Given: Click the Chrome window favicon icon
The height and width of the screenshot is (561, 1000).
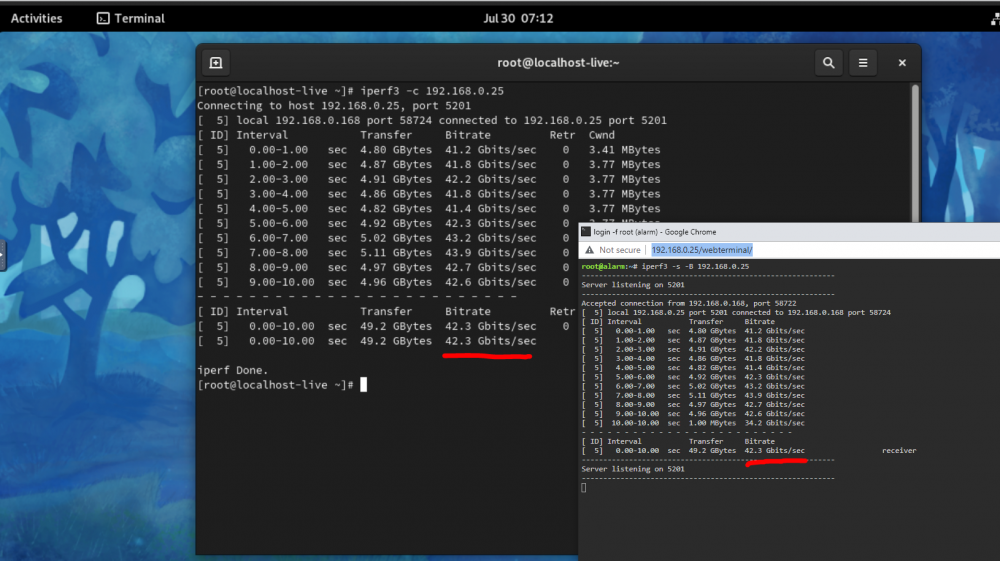Looking at the screenshot, I should tap(585, 231).
